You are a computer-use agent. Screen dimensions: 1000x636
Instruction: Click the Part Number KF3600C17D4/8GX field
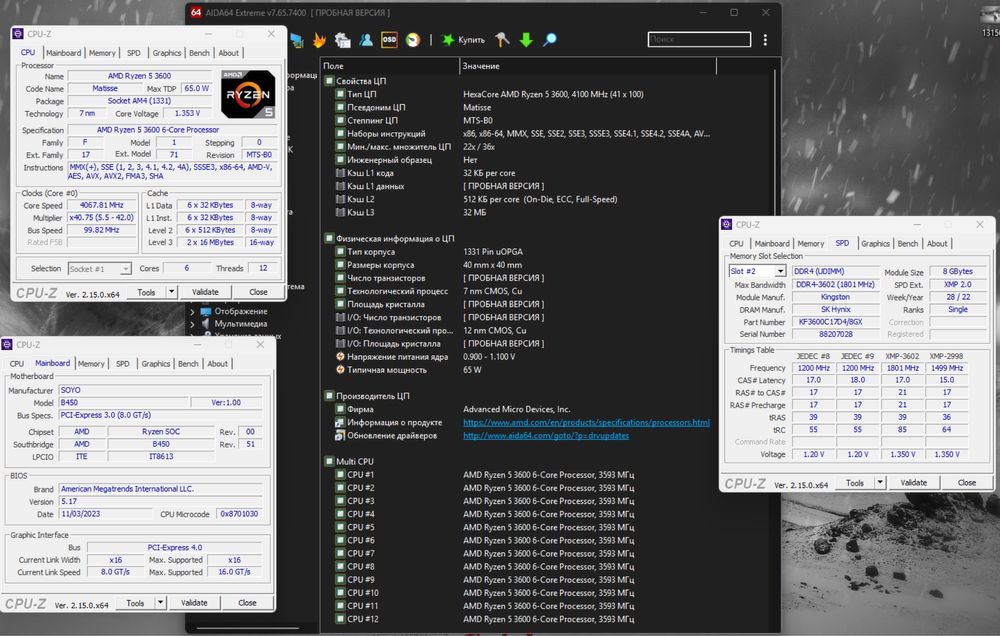[835, 322]
